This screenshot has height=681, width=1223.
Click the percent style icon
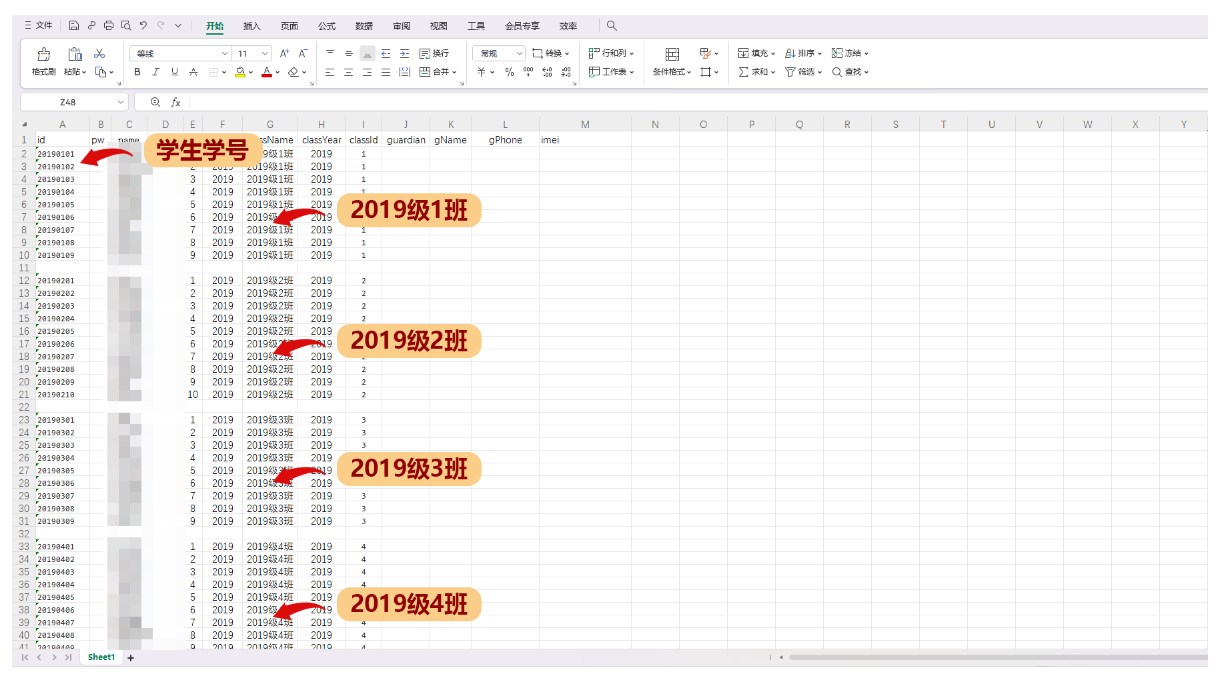(509, 72)
